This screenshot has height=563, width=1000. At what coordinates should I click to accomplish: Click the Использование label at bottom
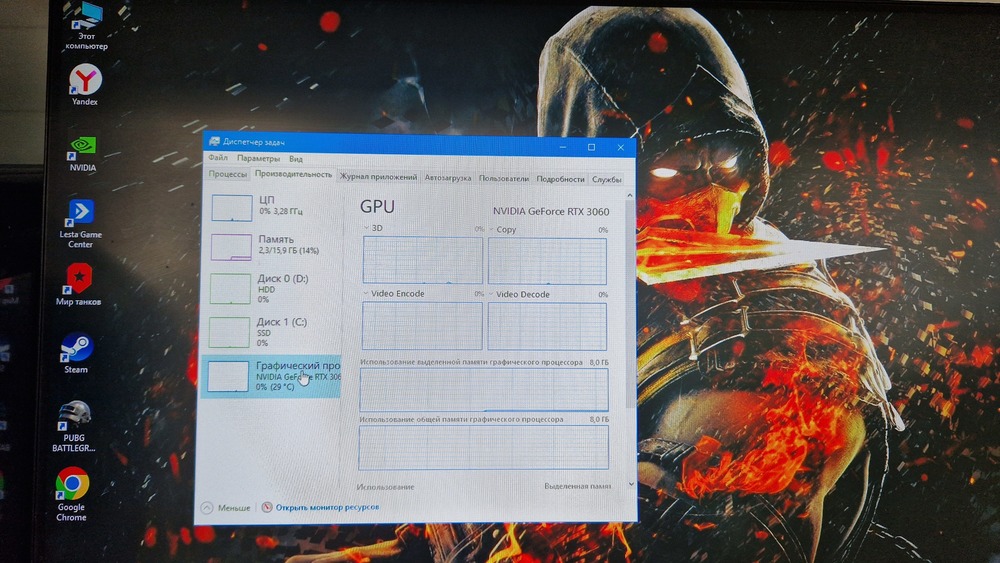coord(385,487)
